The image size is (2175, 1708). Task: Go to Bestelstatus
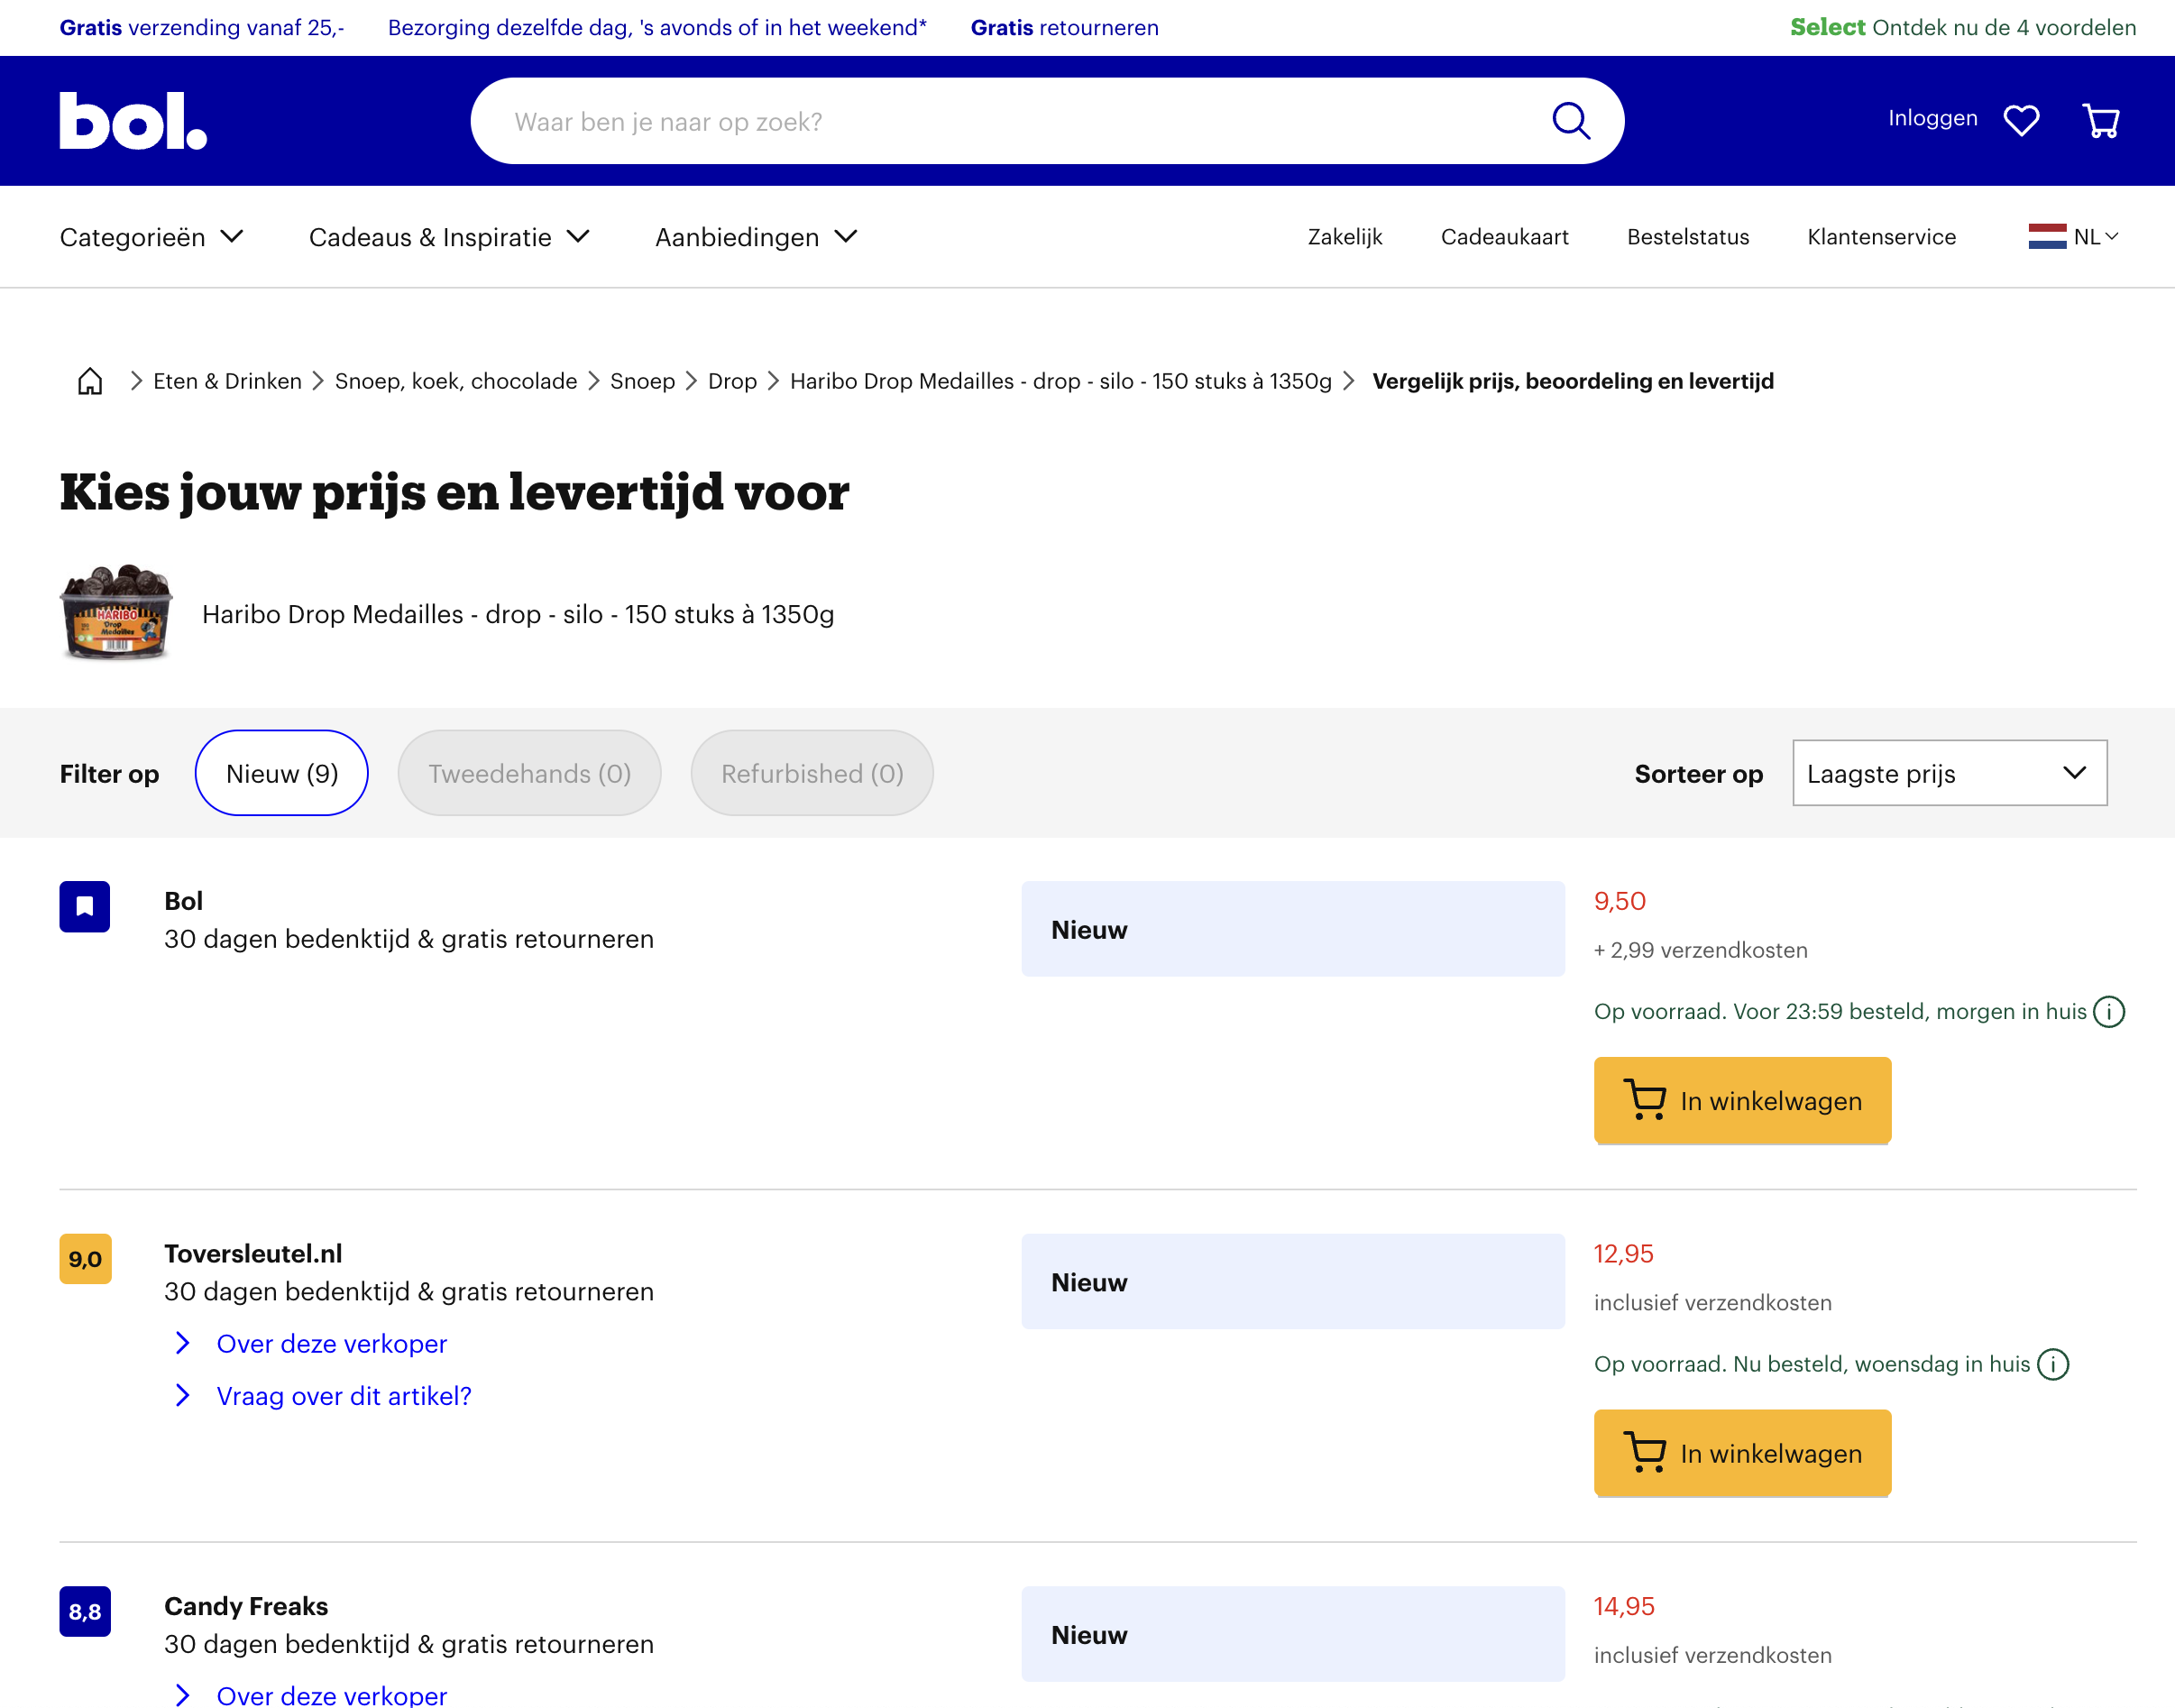coord(1687,237)
